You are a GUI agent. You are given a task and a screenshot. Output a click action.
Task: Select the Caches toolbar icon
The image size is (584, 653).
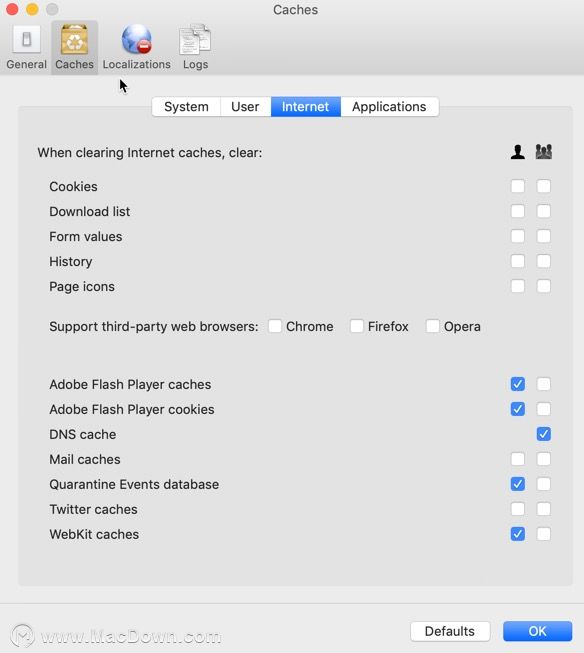pyautogui.click(x=75, y=47)
